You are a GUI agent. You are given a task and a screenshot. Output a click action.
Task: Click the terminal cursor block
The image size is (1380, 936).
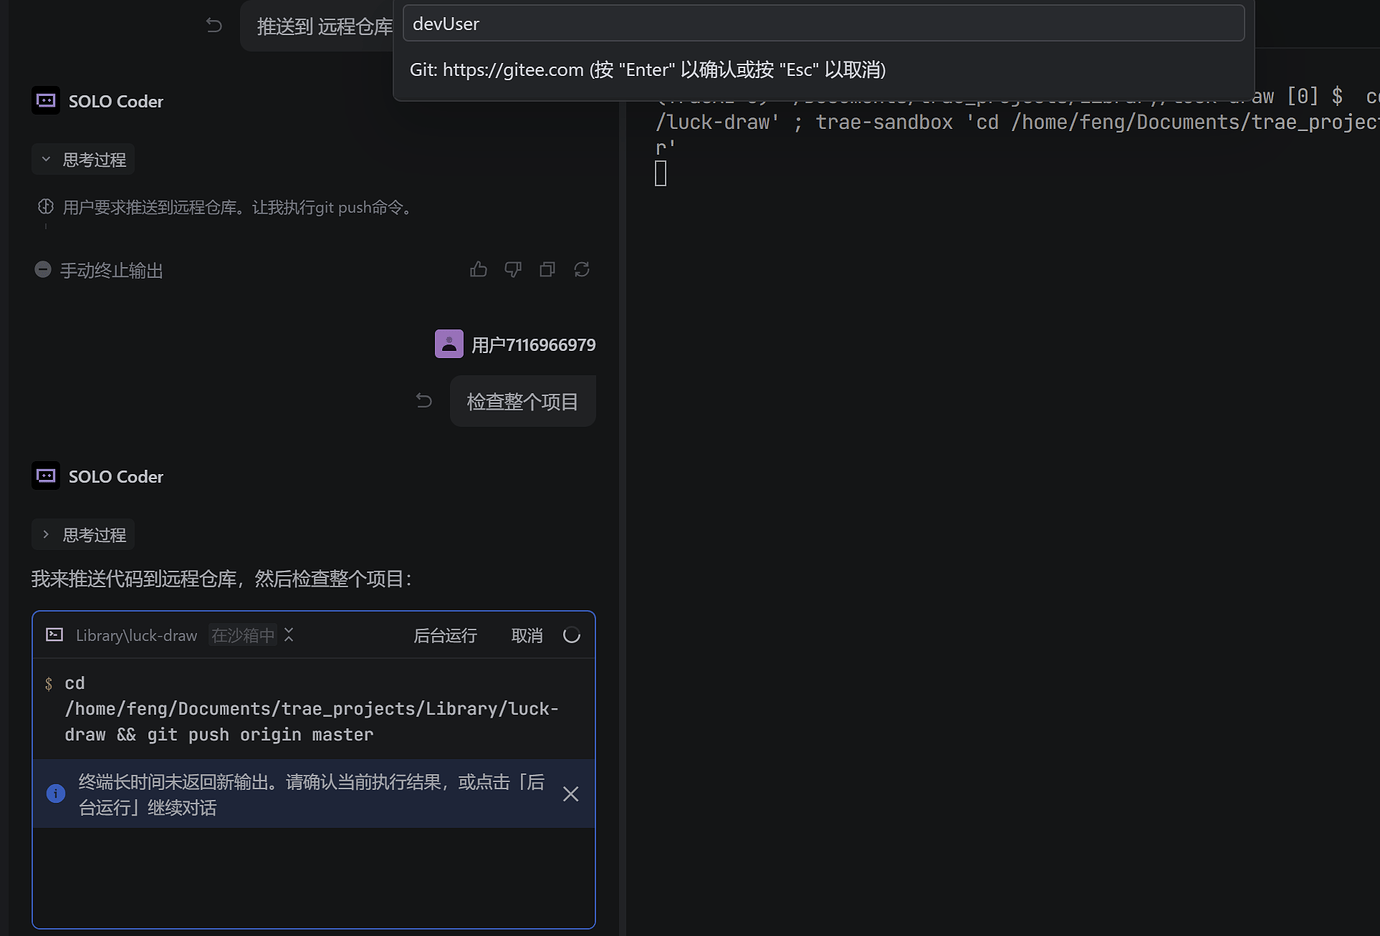(661, 173)
